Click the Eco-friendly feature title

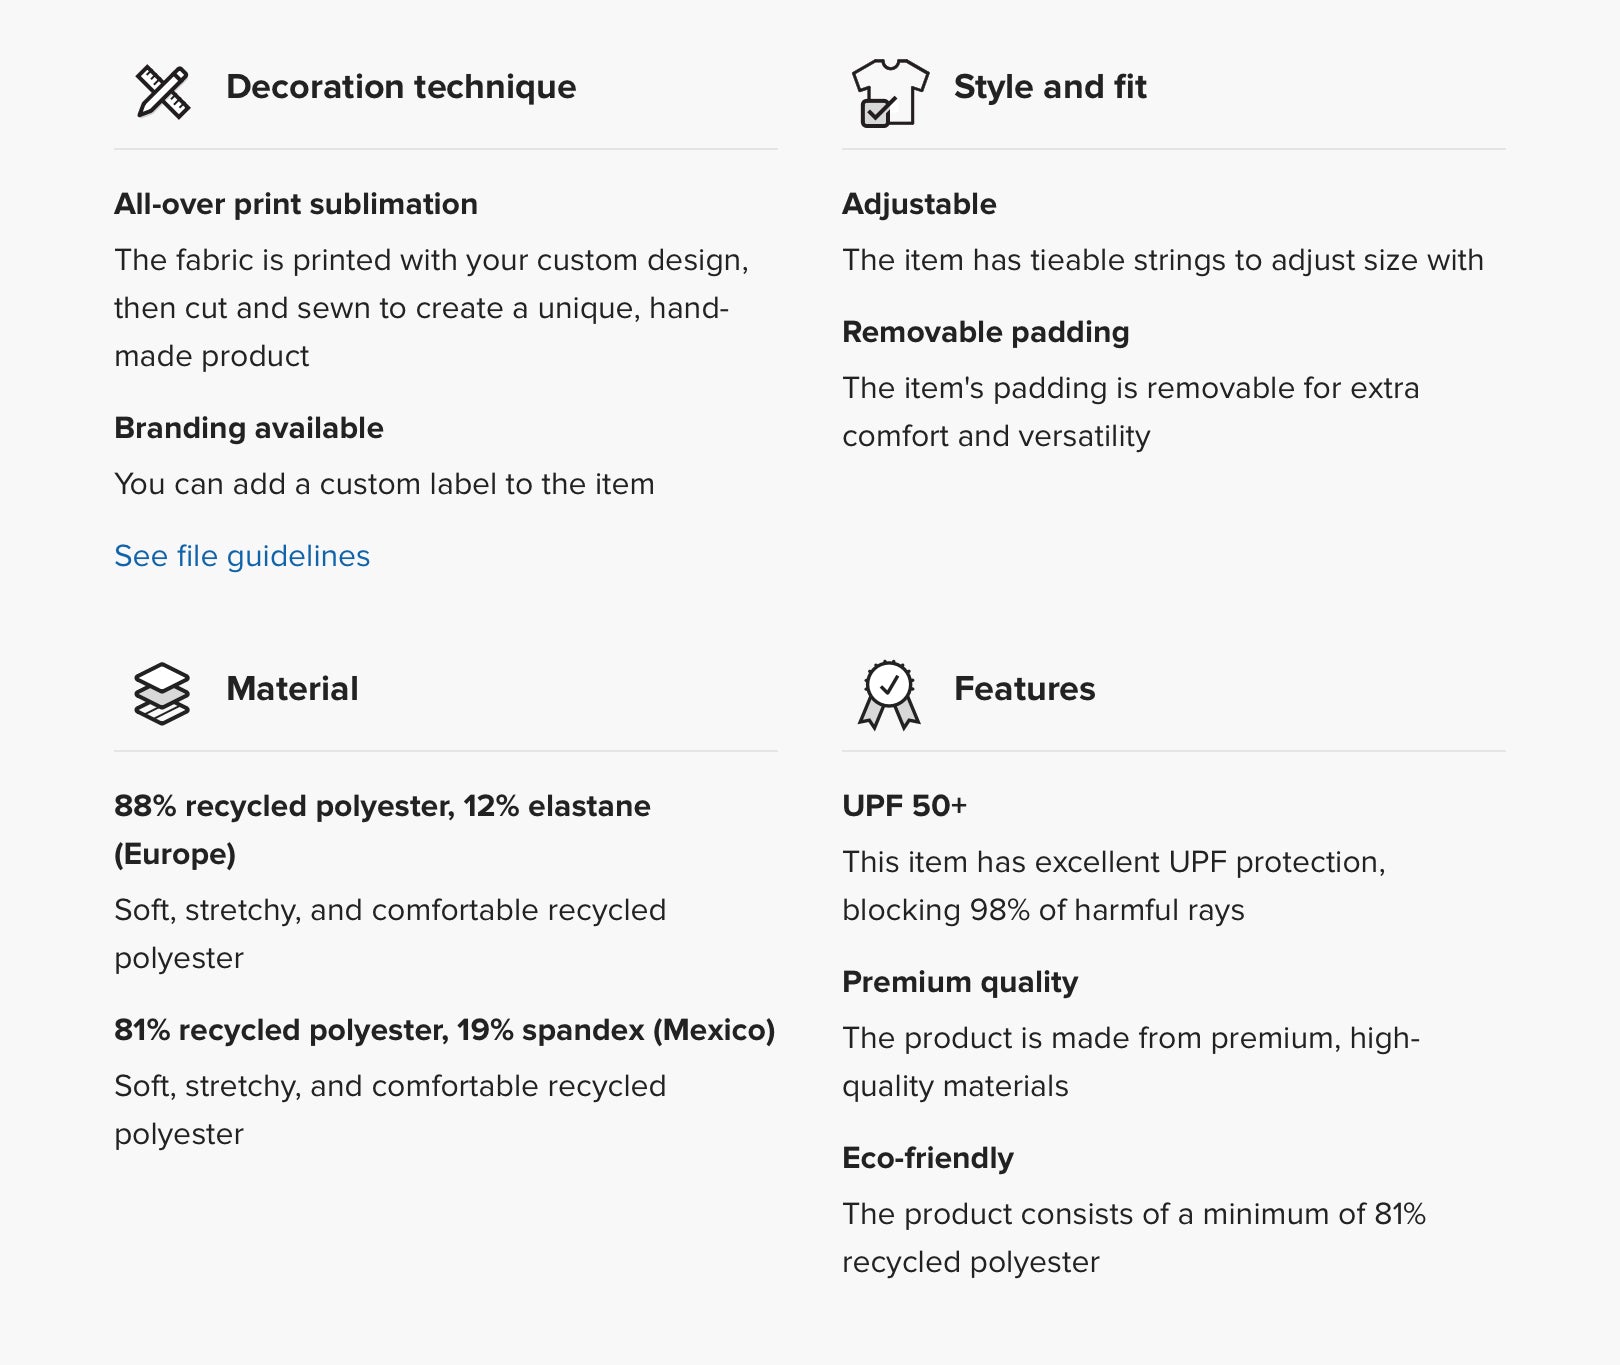point(927,1158)
